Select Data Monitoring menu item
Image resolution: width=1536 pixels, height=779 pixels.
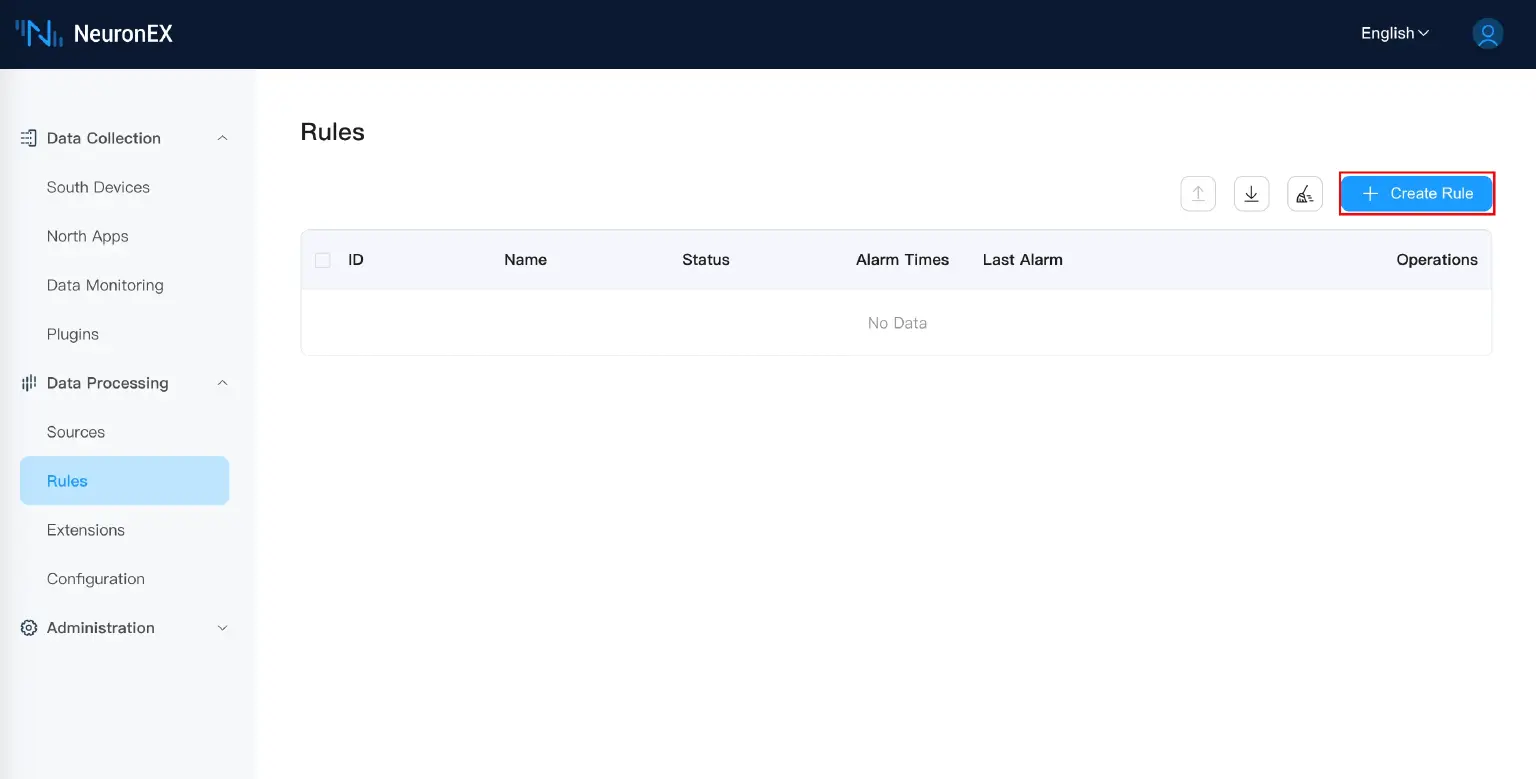[105, 285]
